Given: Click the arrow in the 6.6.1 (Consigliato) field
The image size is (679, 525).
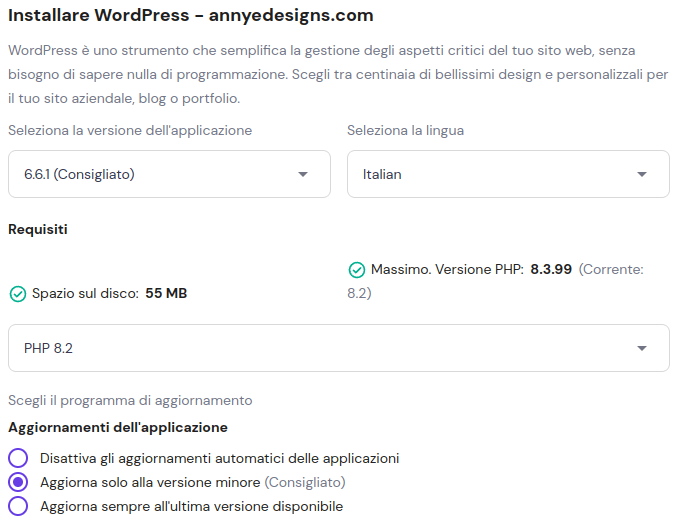Looking at the screenshot, I should coord(303,175).
